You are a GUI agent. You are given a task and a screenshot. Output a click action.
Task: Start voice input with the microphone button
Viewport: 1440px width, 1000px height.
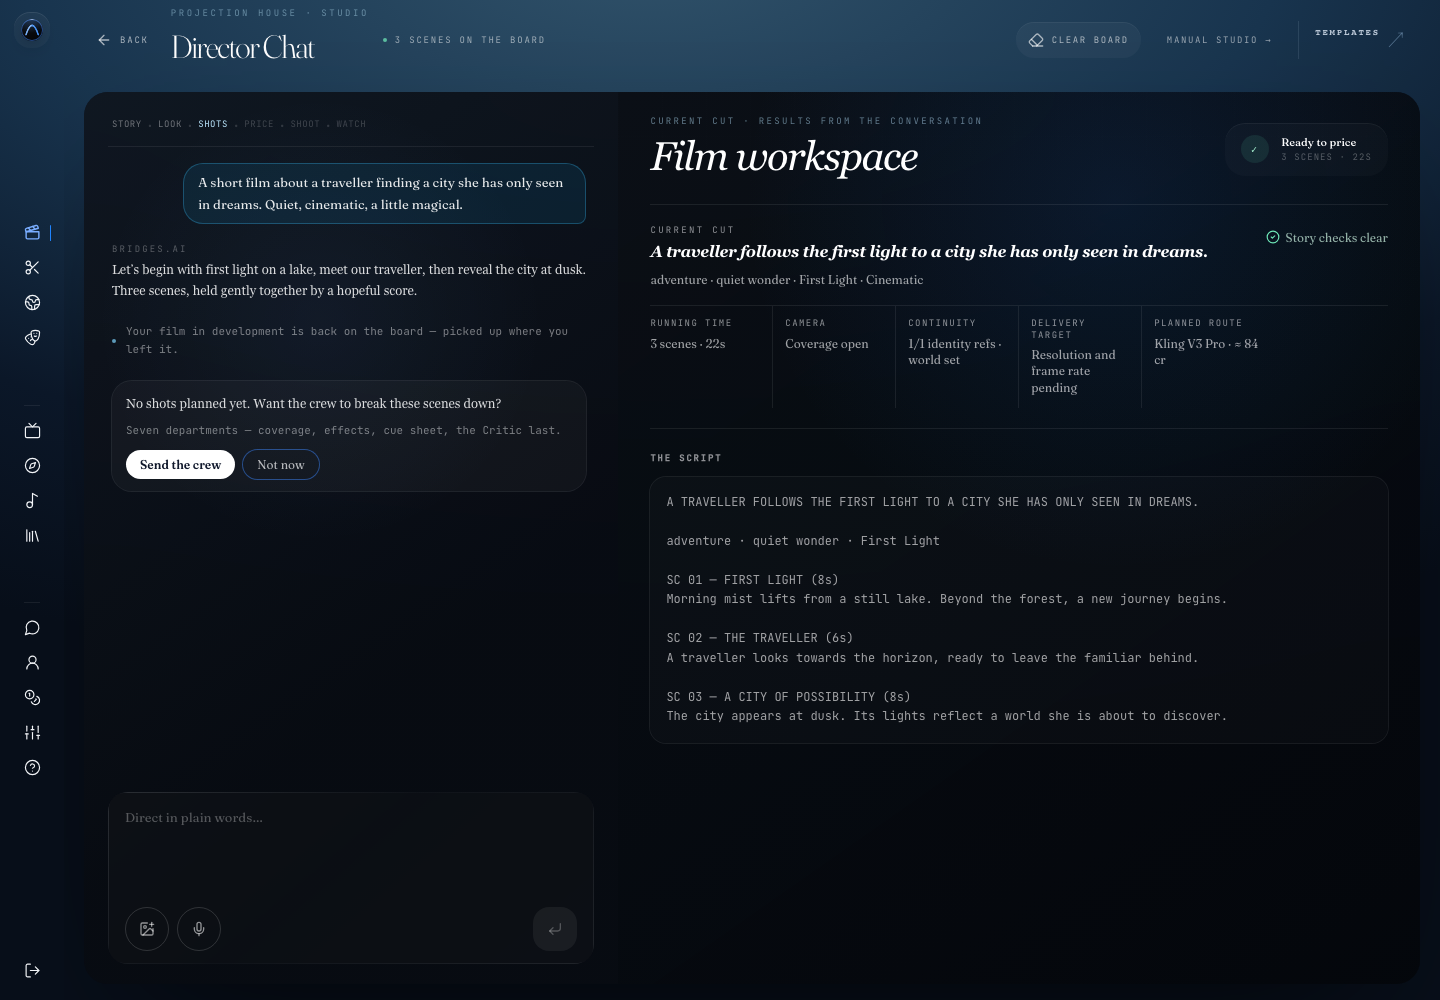[199, 929]
